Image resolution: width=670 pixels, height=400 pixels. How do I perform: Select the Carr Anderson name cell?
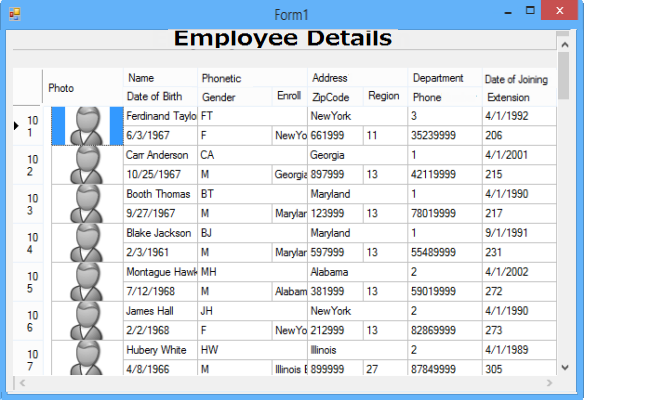(160, 155)
